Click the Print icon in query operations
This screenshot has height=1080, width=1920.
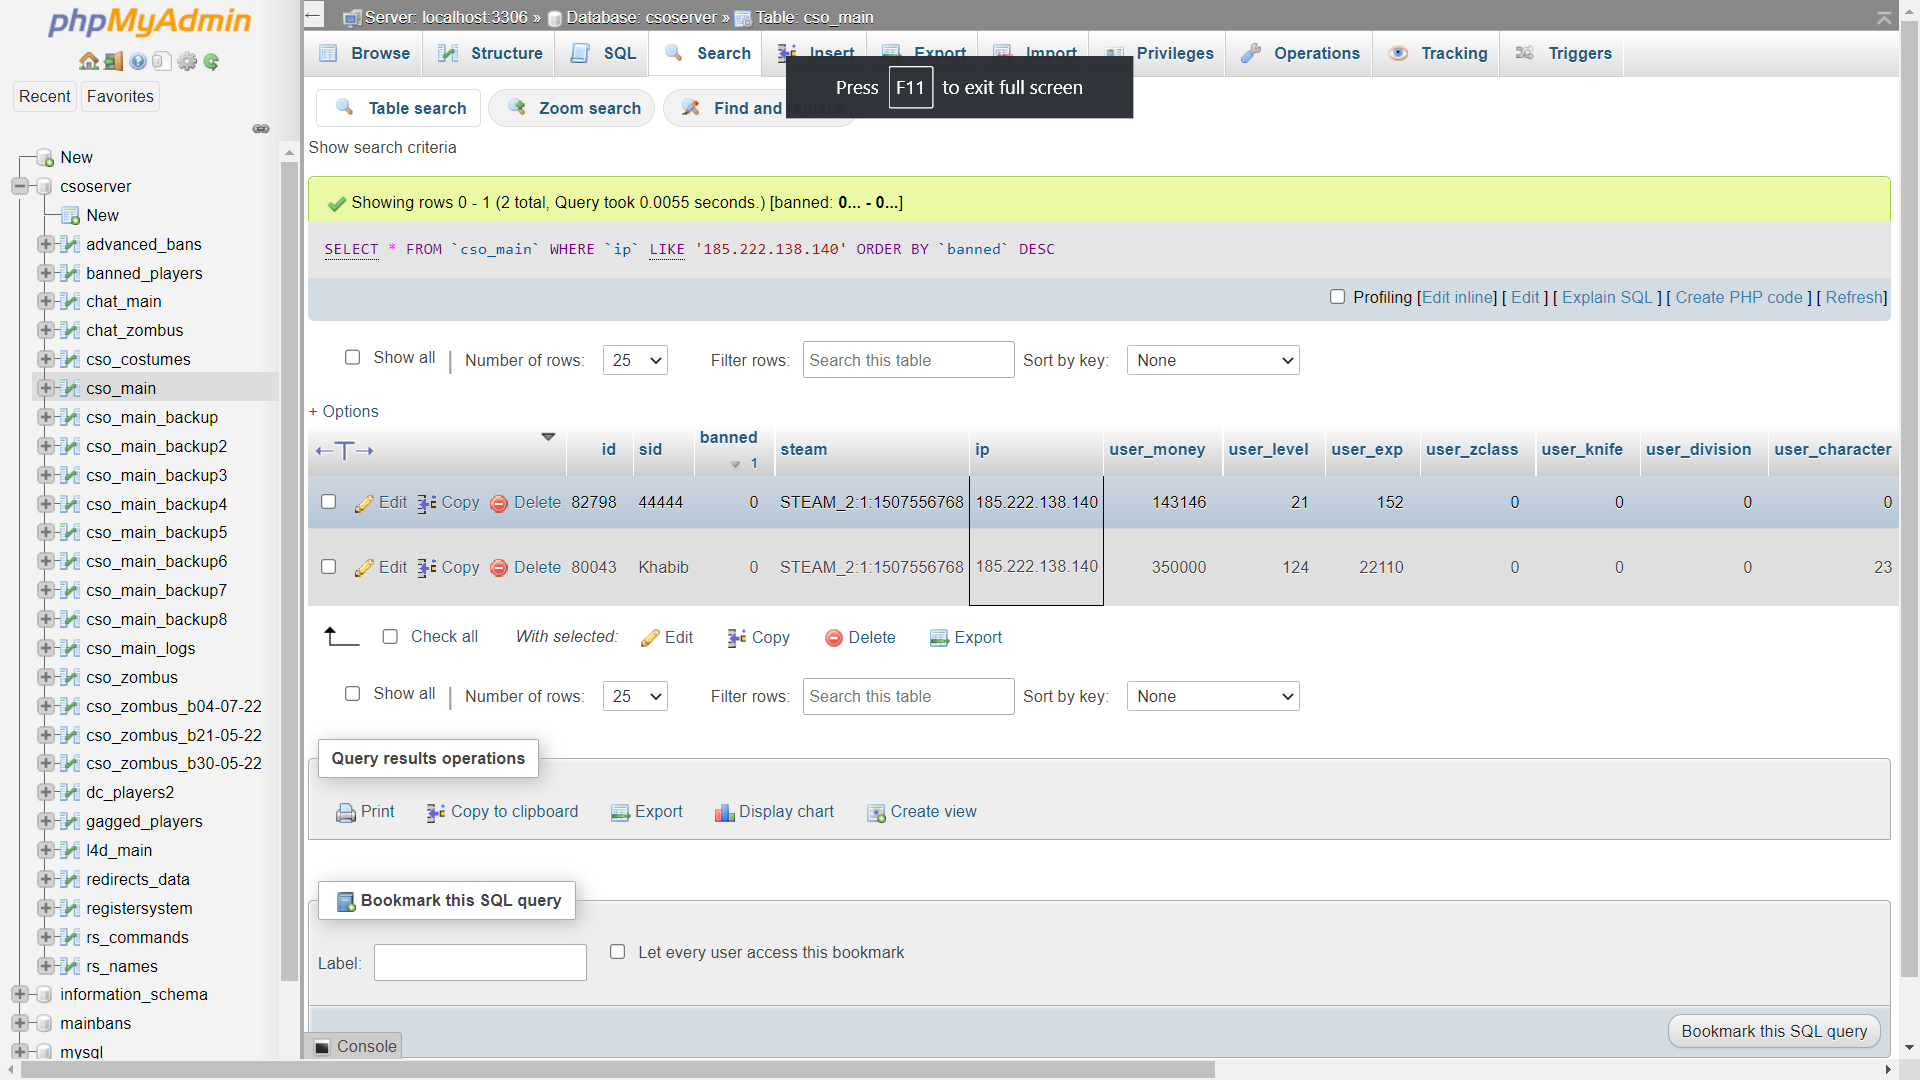346,813
